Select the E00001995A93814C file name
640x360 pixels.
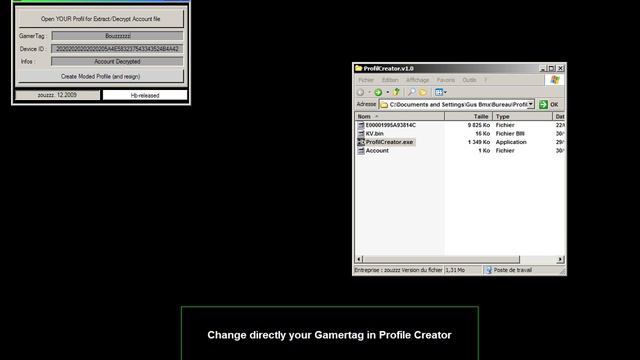[391, 125]
